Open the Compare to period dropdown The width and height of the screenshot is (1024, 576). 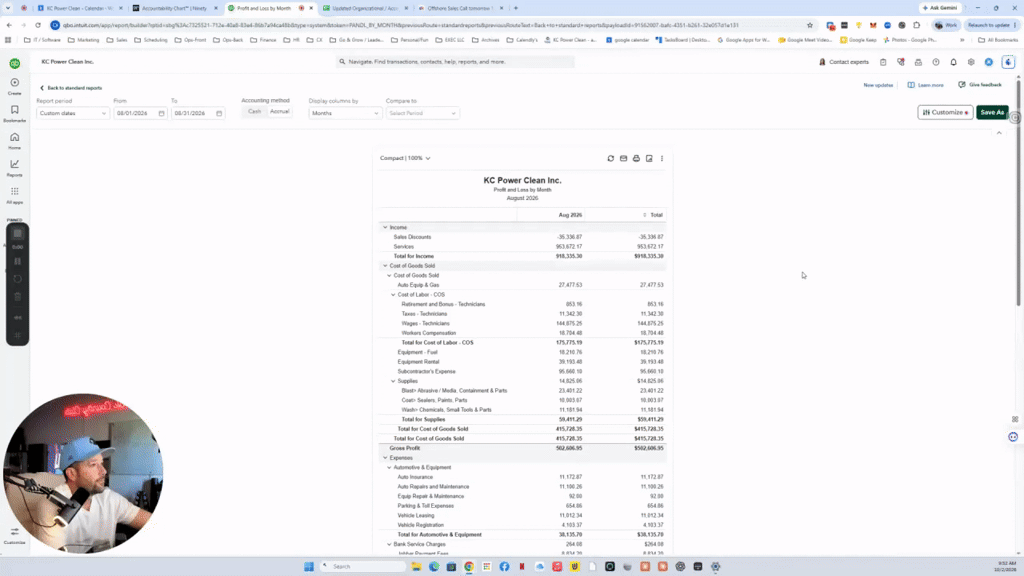pos(422,114)
